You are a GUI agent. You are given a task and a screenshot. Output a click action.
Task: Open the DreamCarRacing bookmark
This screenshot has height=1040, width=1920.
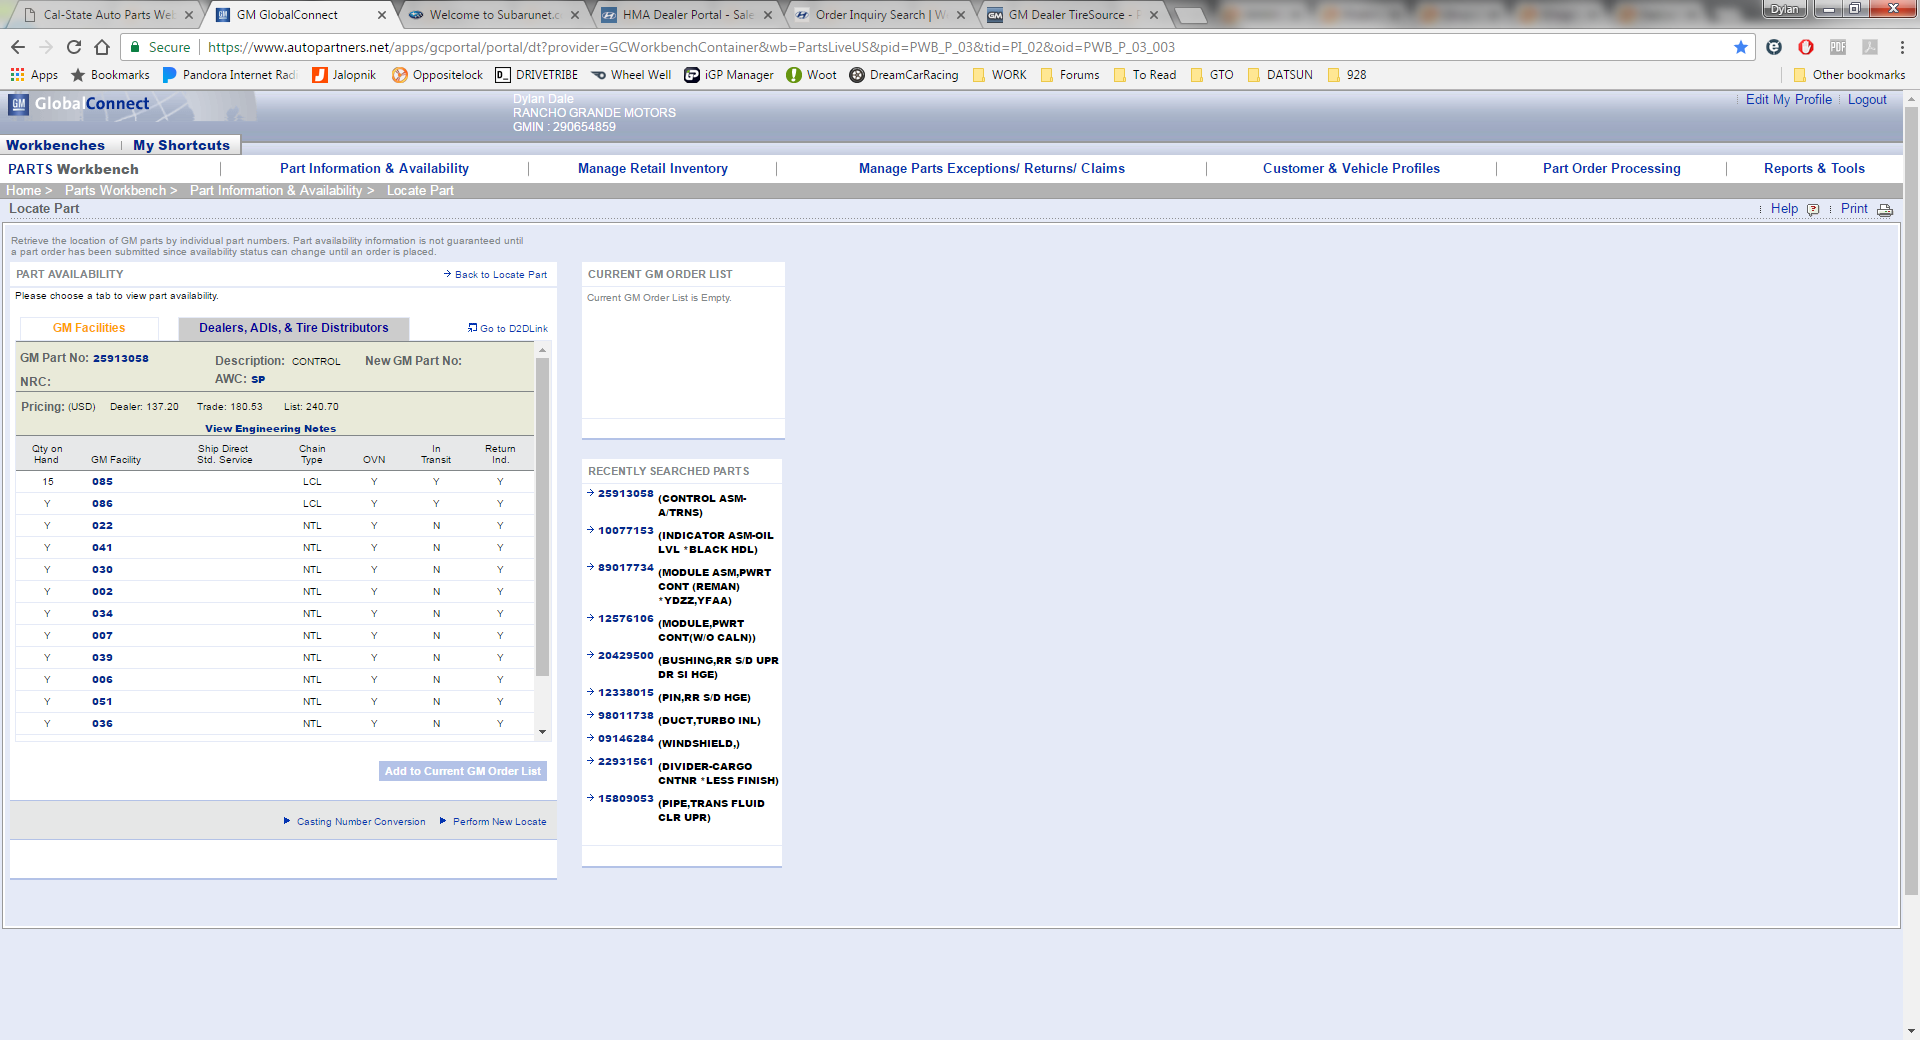(904, 75)
